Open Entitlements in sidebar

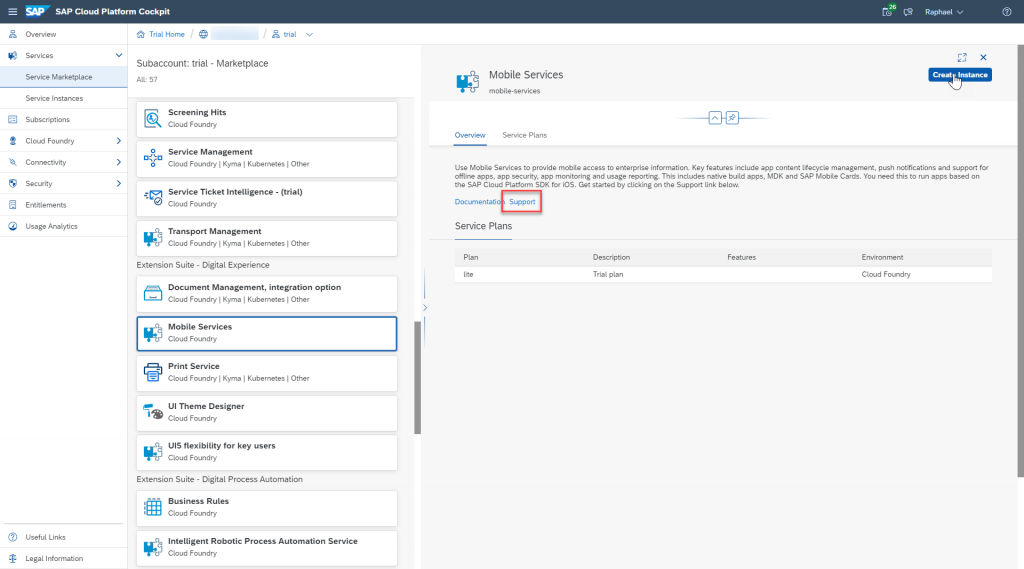(x=46, y=205)
